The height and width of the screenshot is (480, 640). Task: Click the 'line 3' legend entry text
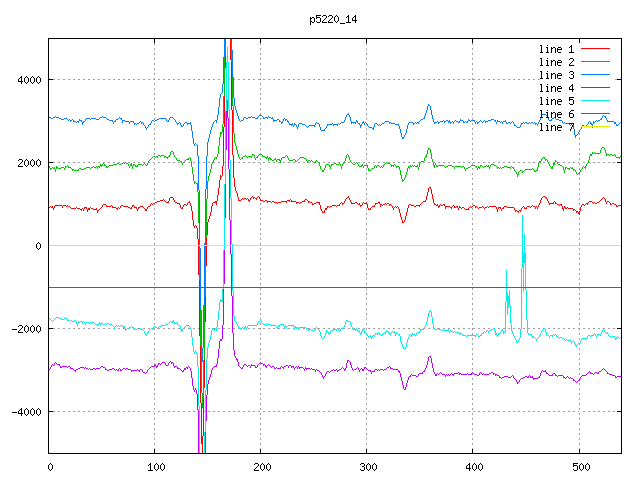point(556,75)
